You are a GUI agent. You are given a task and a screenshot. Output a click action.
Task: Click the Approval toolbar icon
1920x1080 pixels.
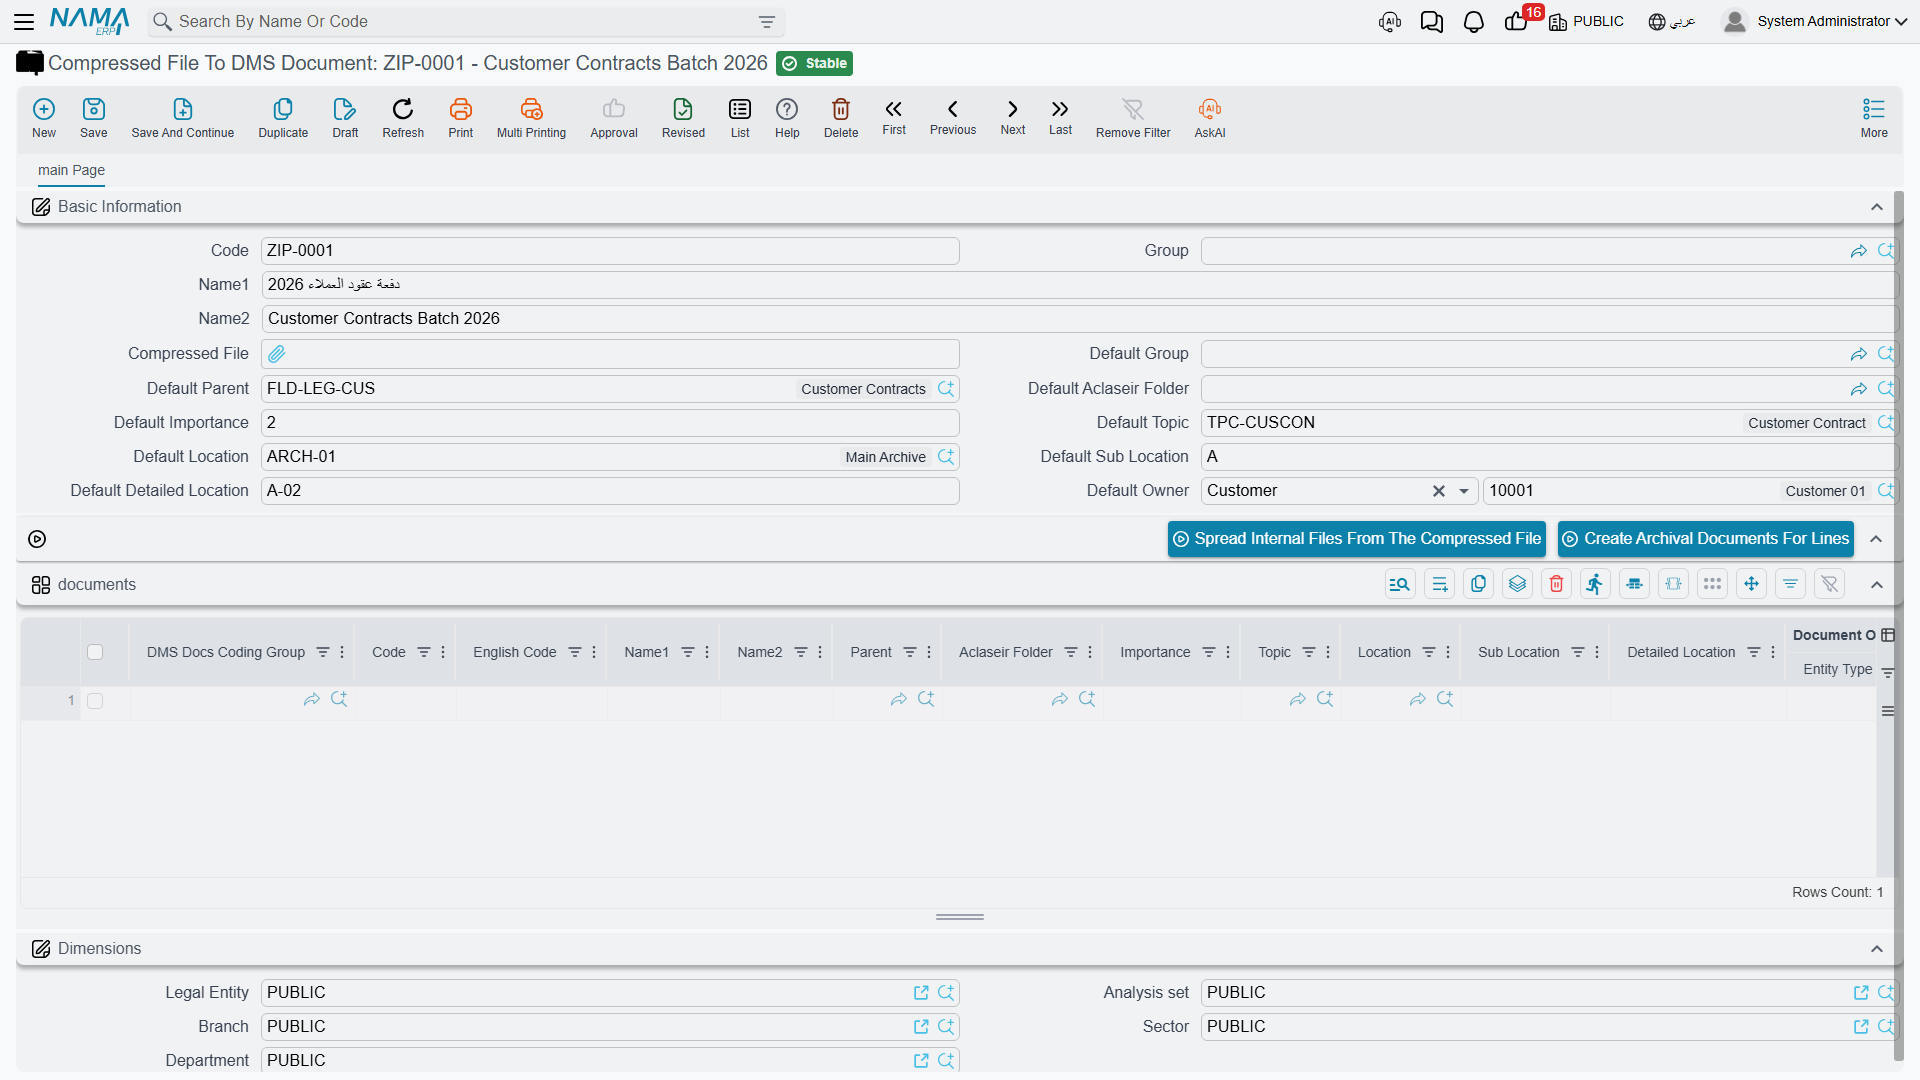tap(614, 118)
